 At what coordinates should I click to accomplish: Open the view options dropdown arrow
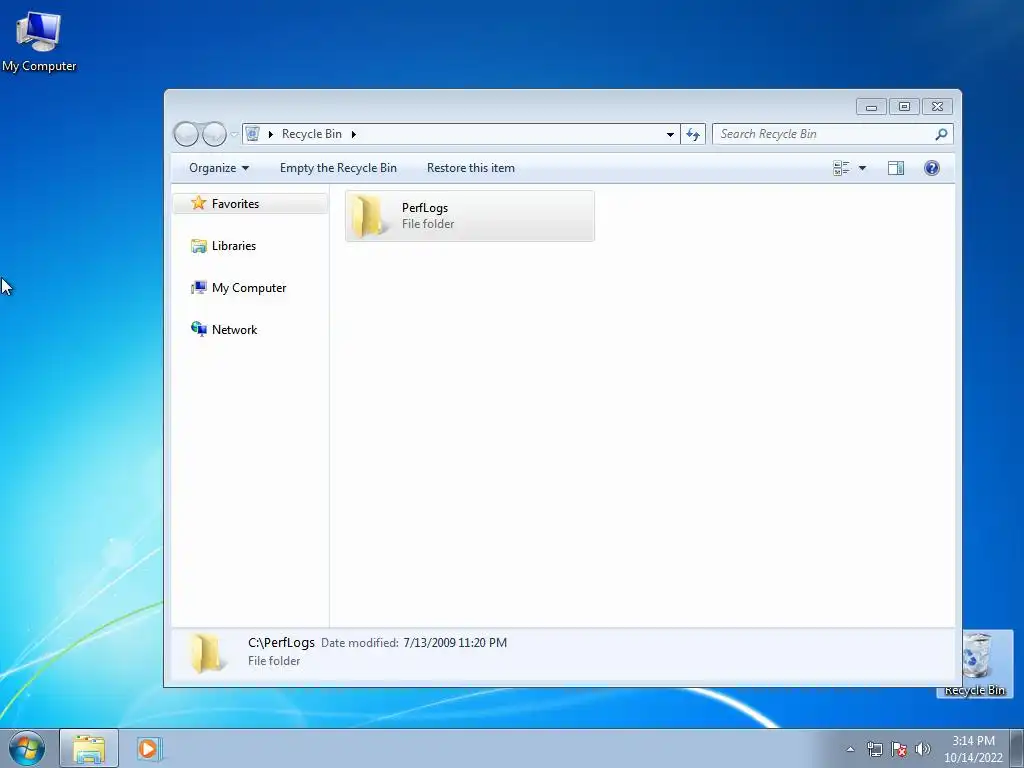pos(862,168)
